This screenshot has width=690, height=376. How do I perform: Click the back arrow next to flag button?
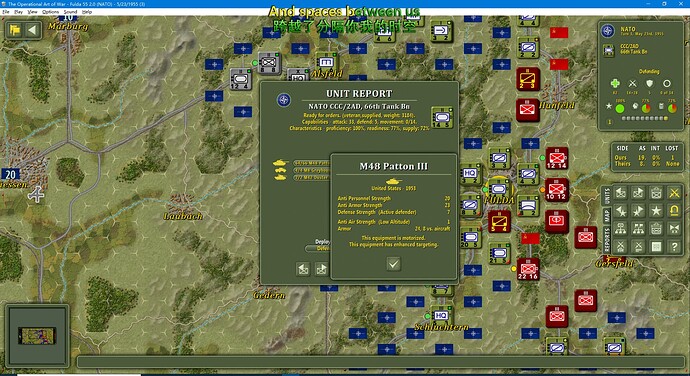pyautogui.click(x=32, y=30)
